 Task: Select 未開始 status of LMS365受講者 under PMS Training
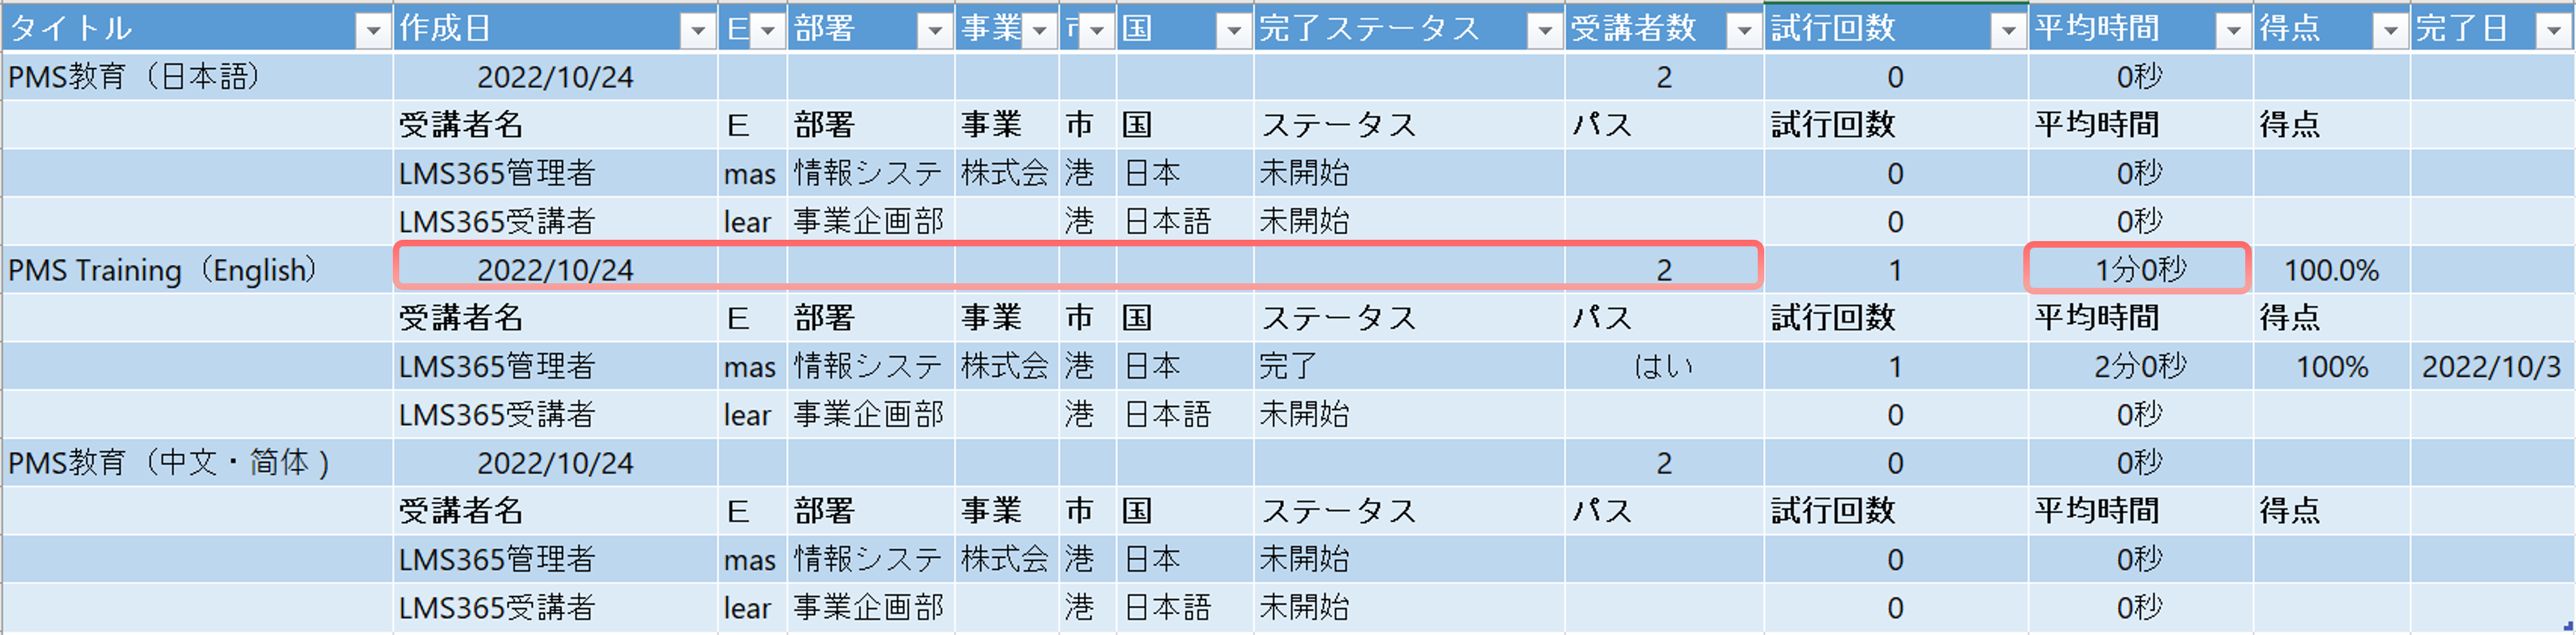1409,414
